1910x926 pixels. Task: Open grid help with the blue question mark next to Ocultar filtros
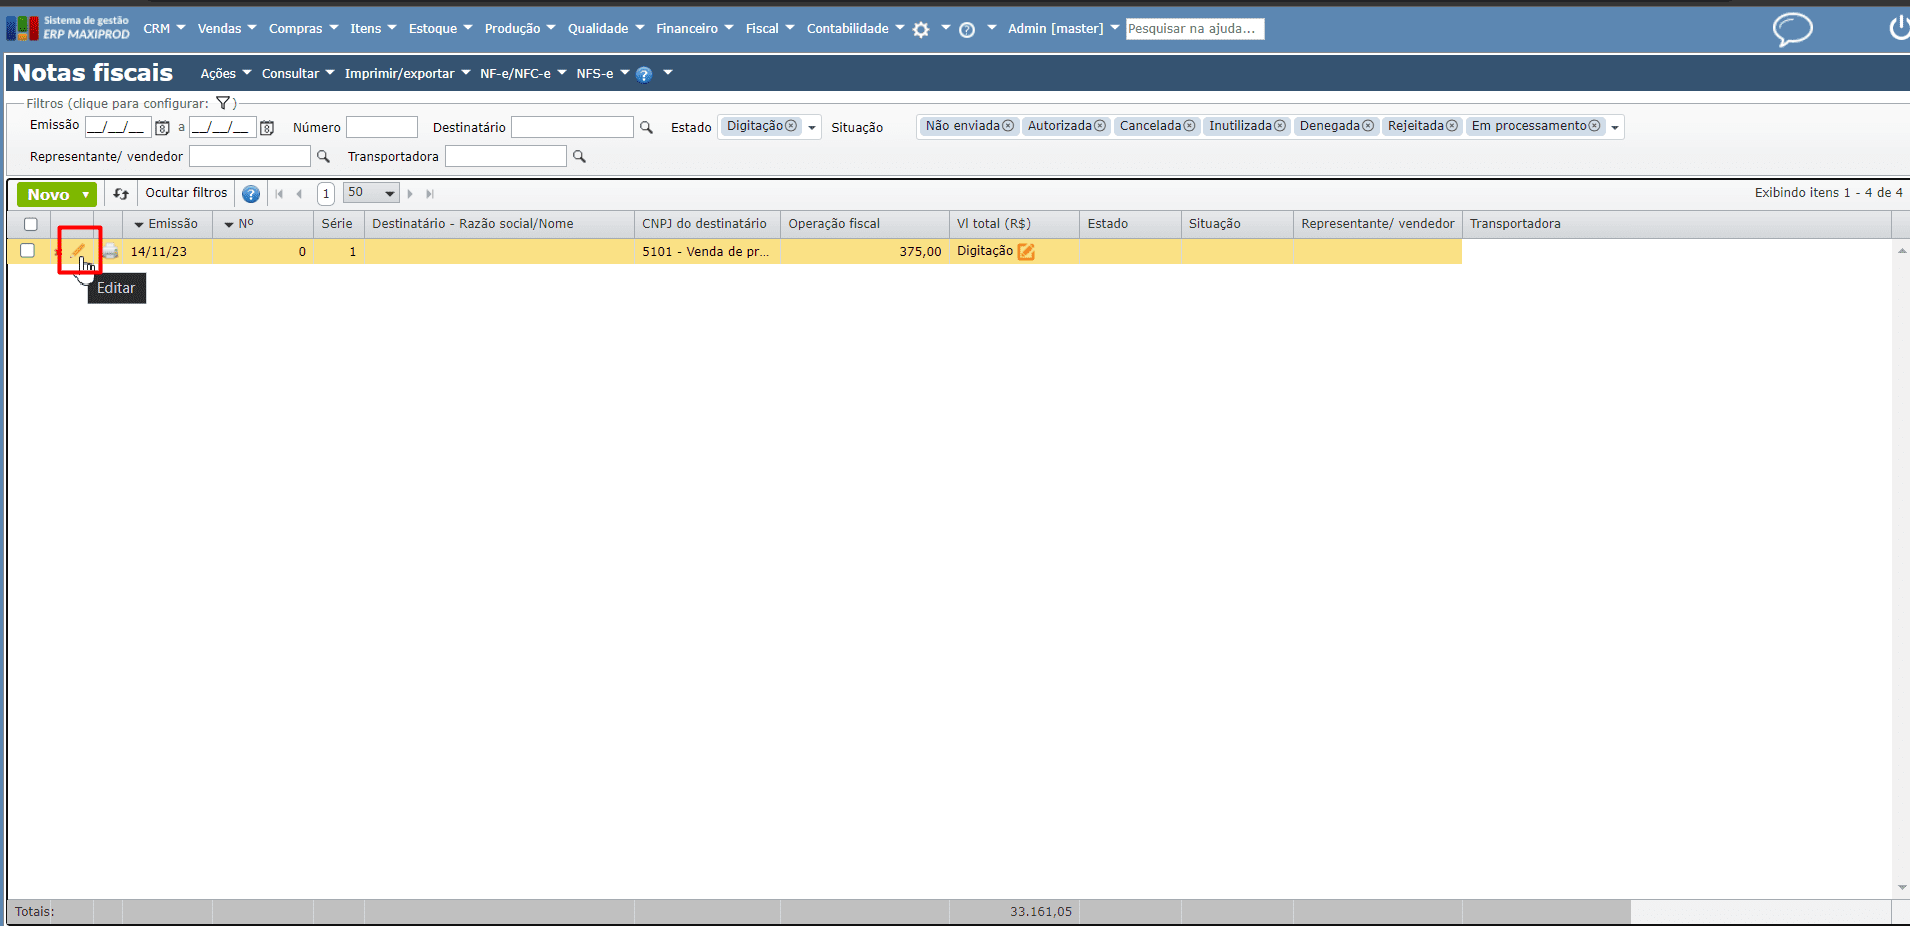tap(251, 194)
